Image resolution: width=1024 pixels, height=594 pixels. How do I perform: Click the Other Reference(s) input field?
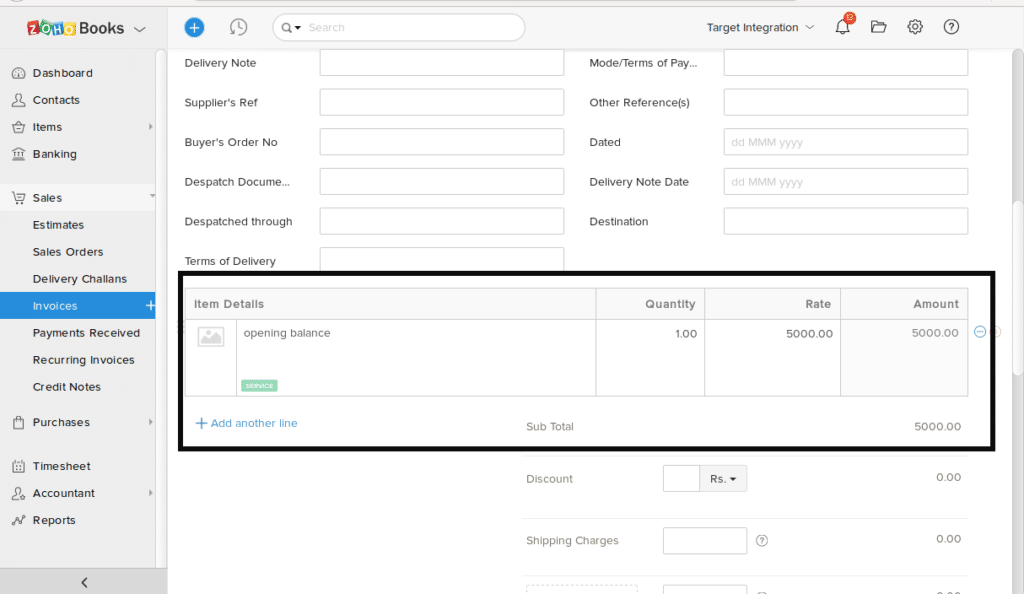click(x=846, y=102)
